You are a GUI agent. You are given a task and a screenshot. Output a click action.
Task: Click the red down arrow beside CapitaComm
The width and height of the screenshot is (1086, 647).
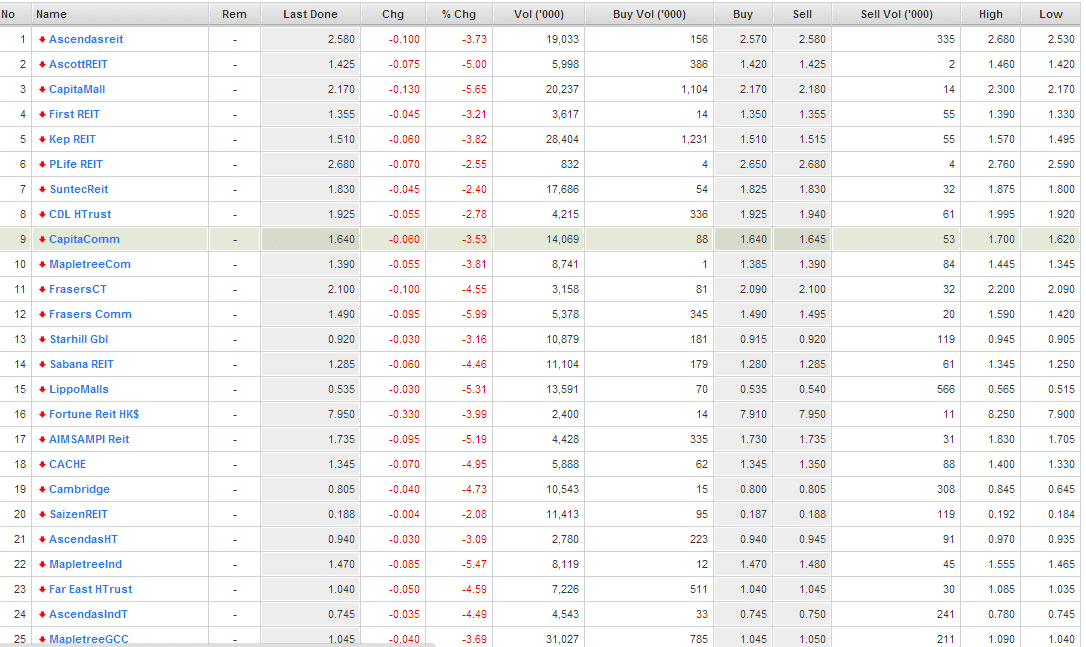(42, 239)
